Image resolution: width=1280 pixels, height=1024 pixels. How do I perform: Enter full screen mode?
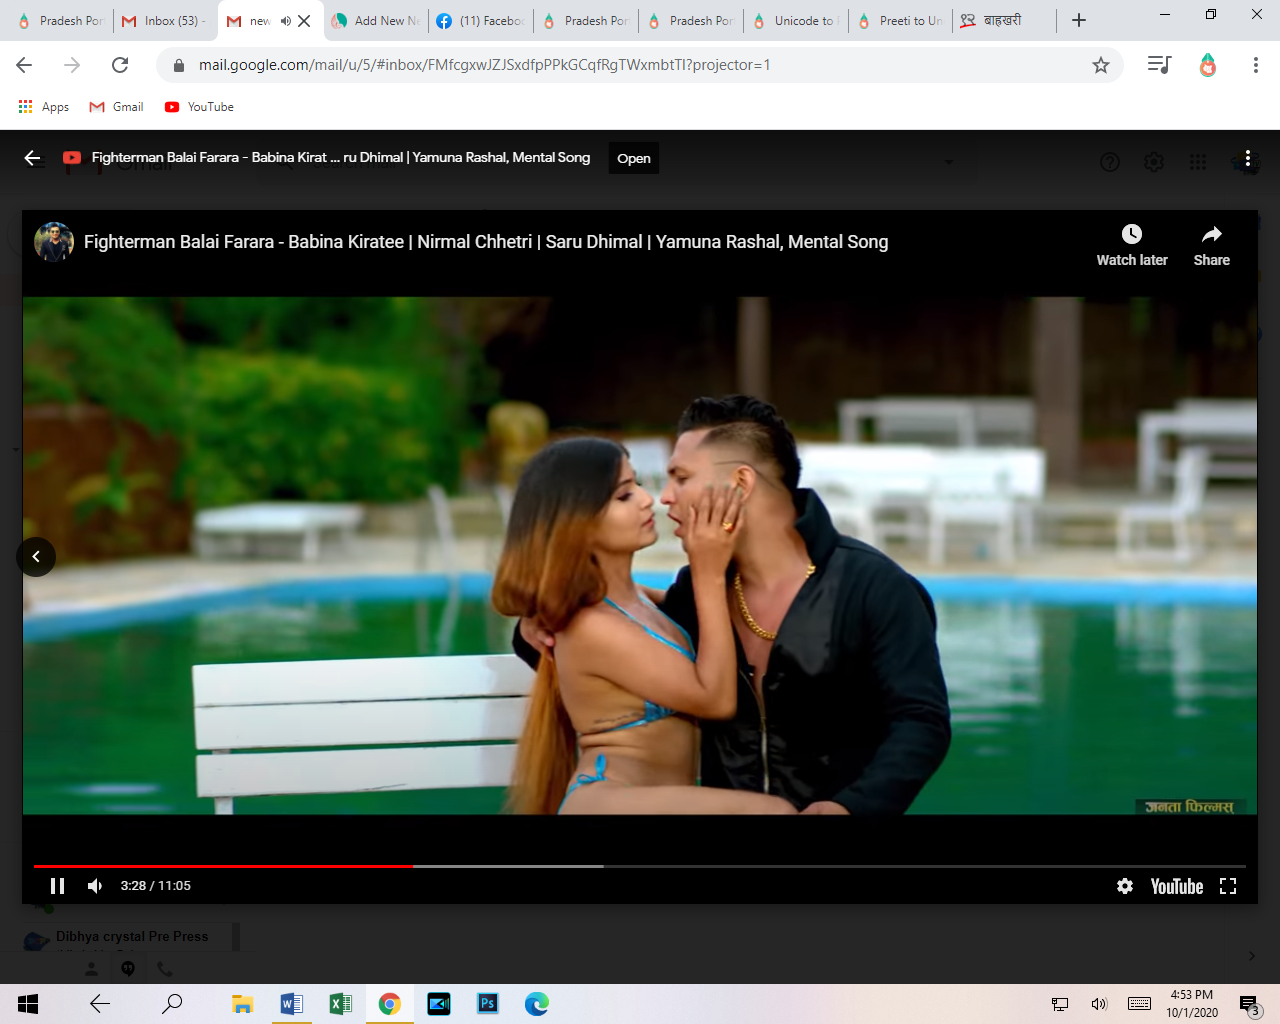pos(1228,886)
